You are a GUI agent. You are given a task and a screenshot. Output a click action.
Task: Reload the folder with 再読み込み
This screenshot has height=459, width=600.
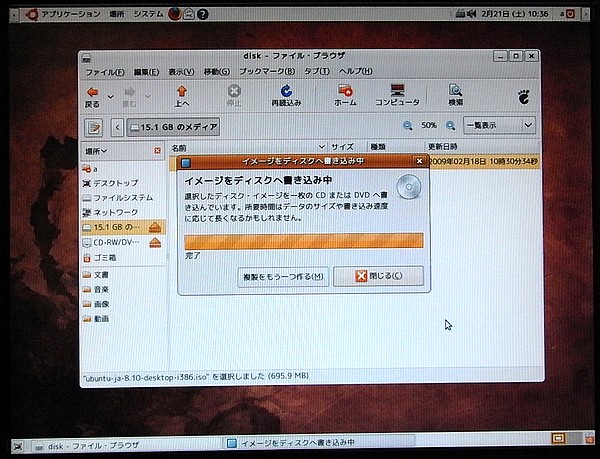(x=286, y=91)
